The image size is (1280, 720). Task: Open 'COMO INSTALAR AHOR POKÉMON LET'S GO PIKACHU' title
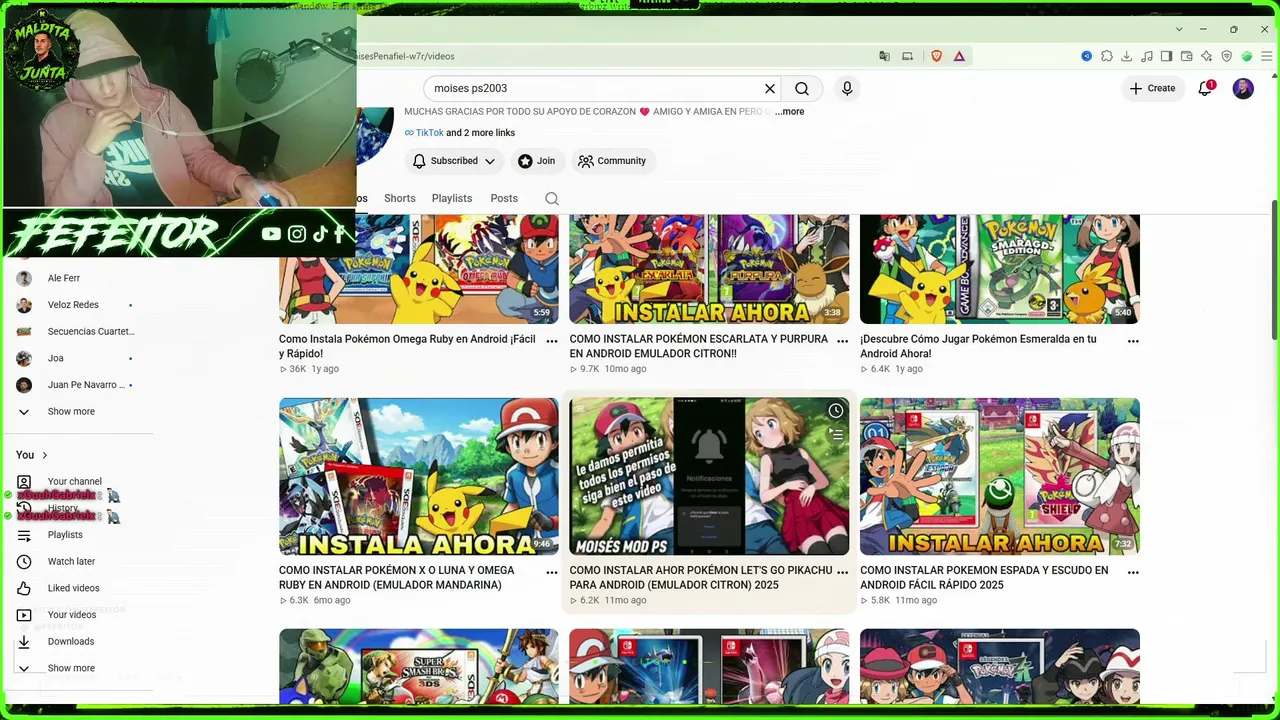pos(700,578)
